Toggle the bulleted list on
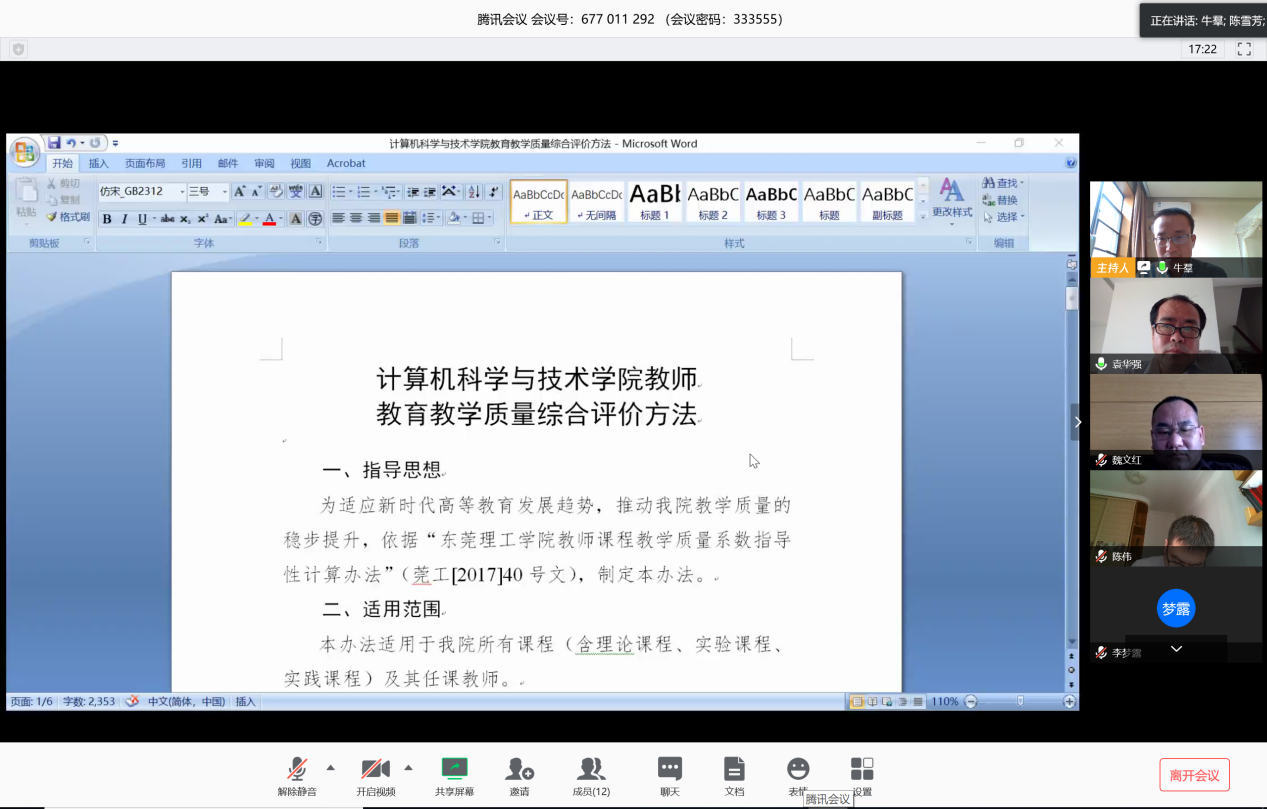This screenshot has height=809, width=1267. [x=338, y=192]
